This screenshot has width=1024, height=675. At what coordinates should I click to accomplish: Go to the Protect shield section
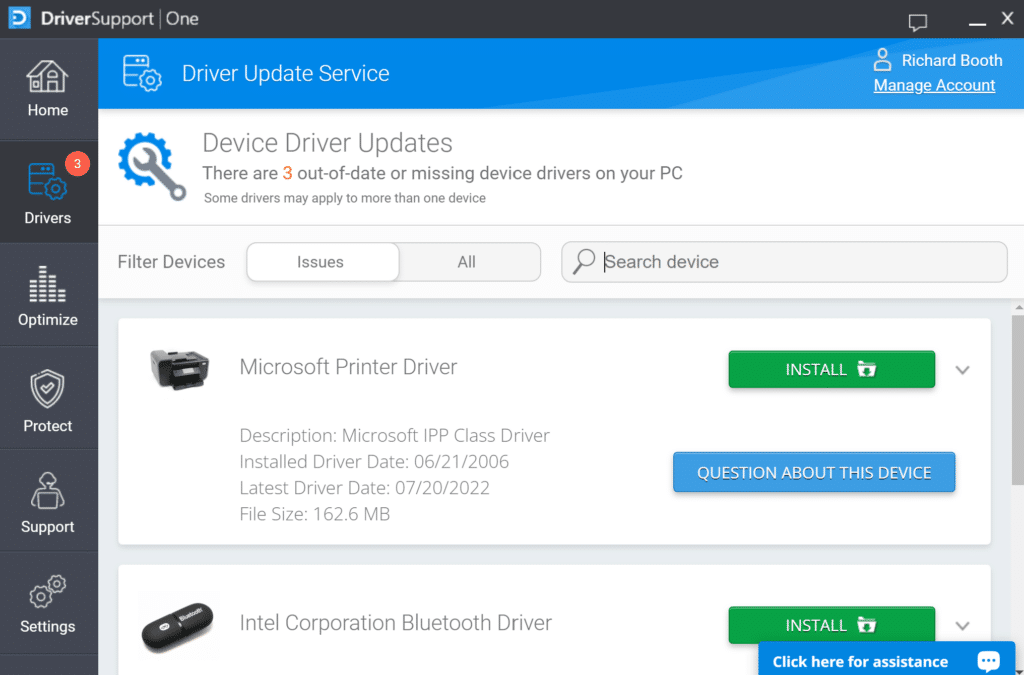[x=48, y=398]
